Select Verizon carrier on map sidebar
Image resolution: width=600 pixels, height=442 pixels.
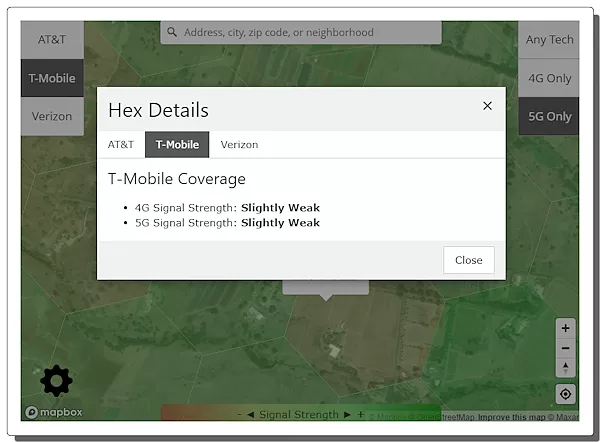tap(52, 116)
